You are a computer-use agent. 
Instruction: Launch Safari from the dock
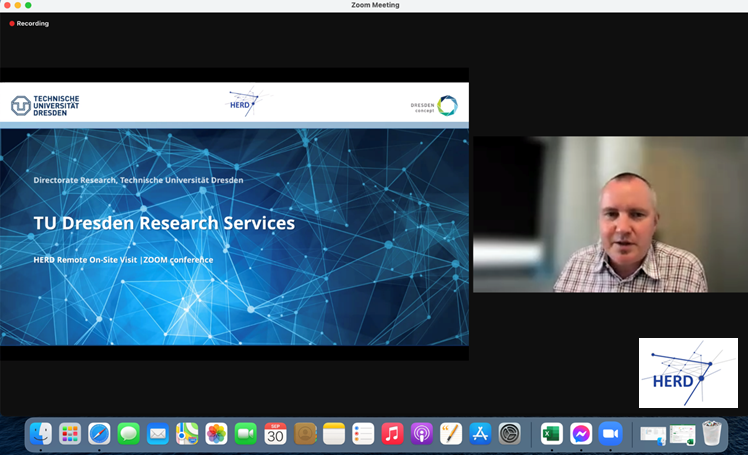99,434
